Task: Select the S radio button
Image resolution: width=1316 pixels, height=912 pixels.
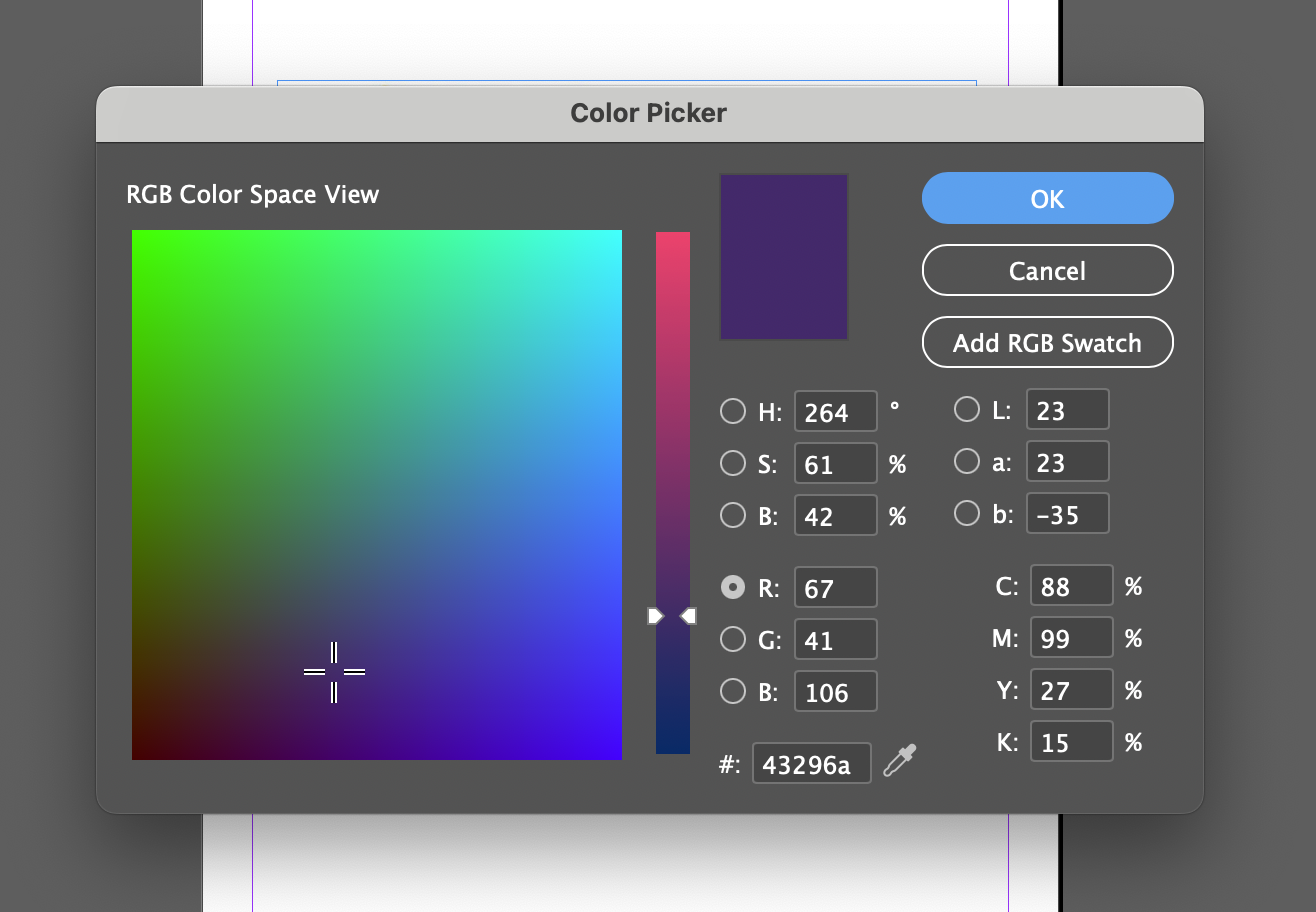Action: coord(732,463)
